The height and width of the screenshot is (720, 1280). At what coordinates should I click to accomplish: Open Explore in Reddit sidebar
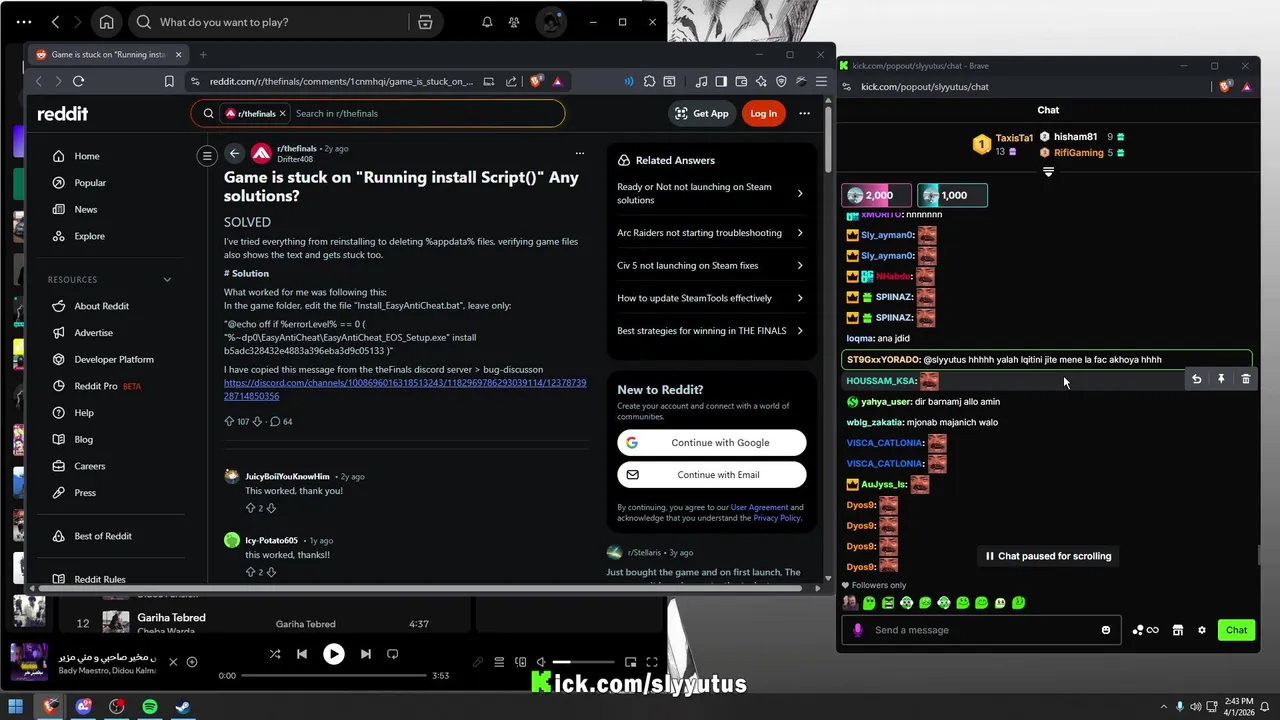pos(89,236)
